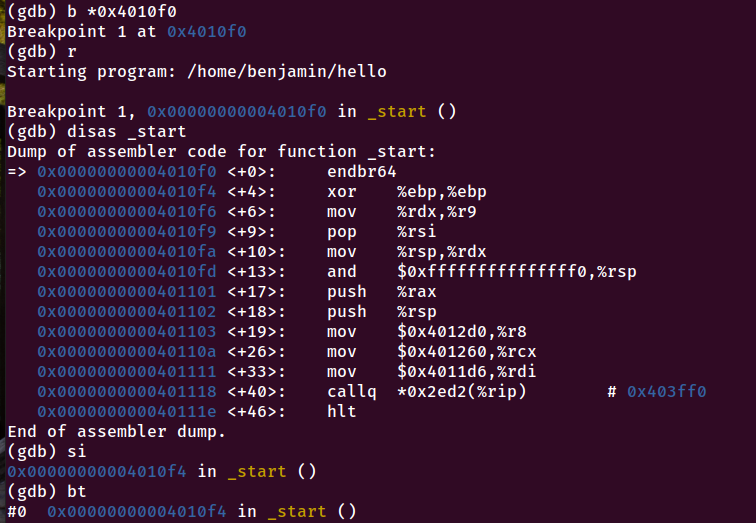Click the hlt instruction at offset +46

click(x=341, y=412)
